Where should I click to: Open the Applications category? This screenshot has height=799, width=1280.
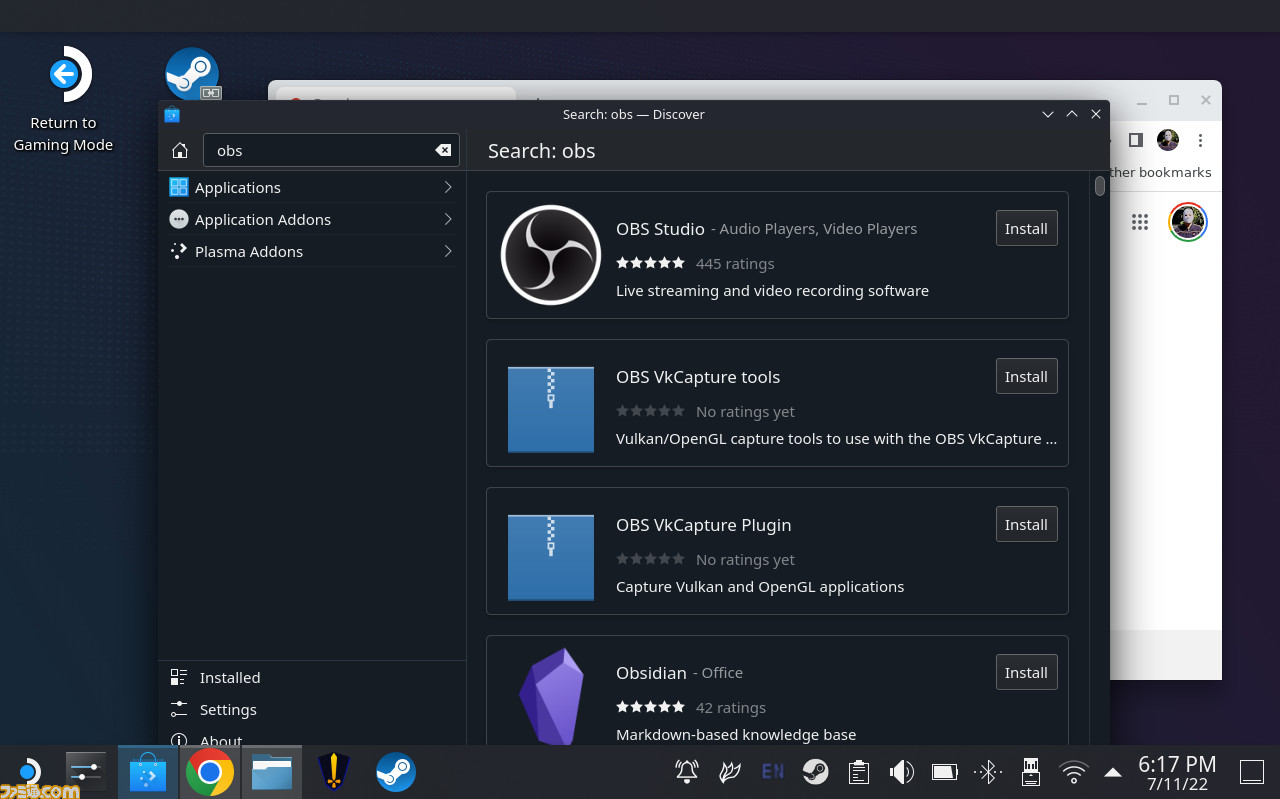click(x=311, y=187)
